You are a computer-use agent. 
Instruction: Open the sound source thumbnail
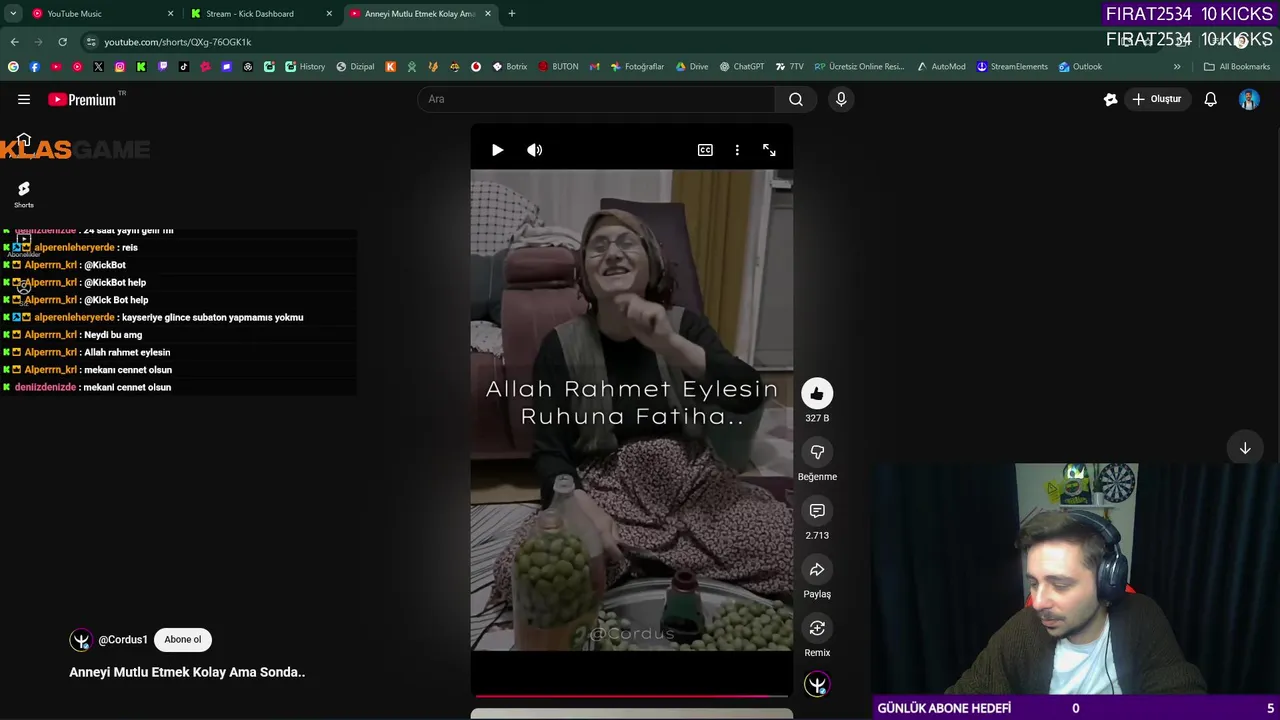tap(817, 684)
